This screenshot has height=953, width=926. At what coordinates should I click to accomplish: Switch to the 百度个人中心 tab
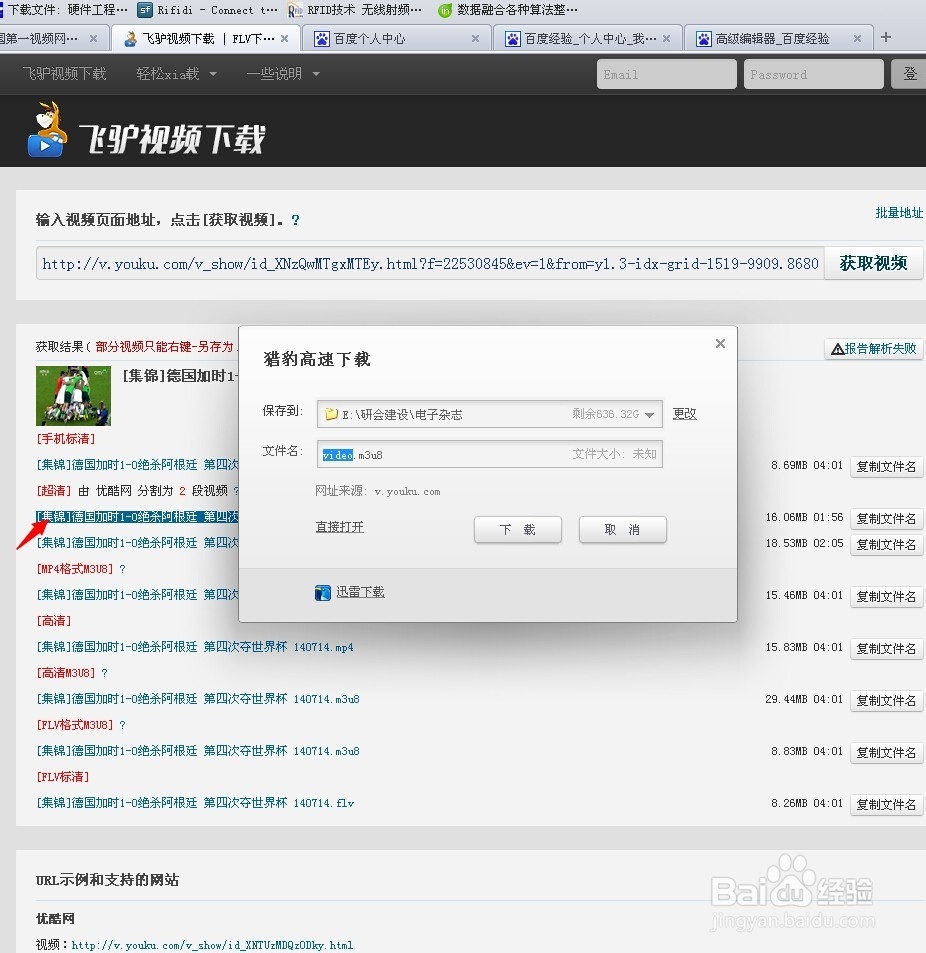coord(396,38)
